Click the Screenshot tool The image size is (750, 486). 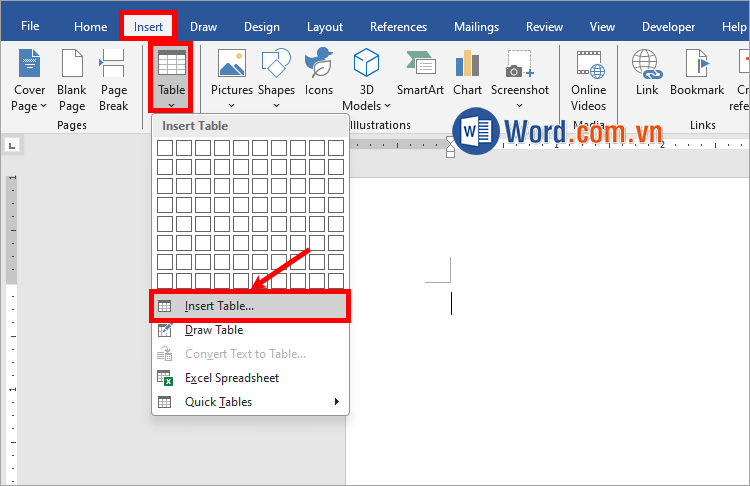pyautogui.click(x=519, y=79)
